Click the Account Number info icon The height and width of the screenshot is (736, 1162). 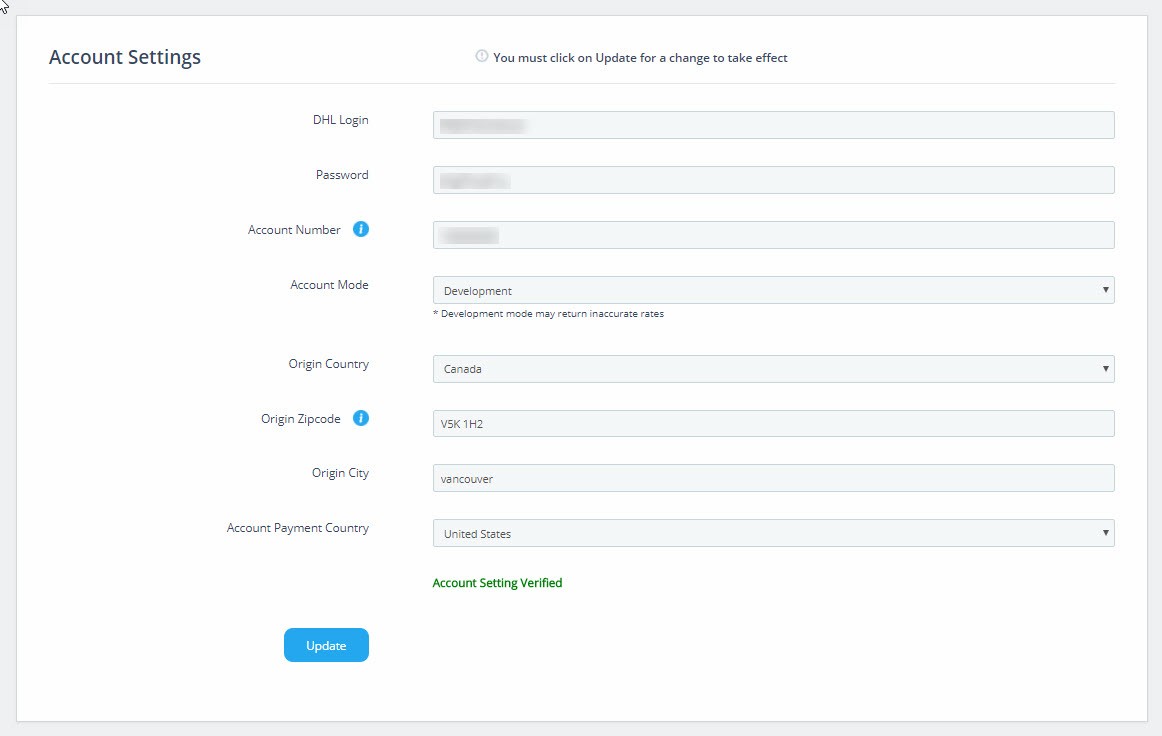pos(361,229)
